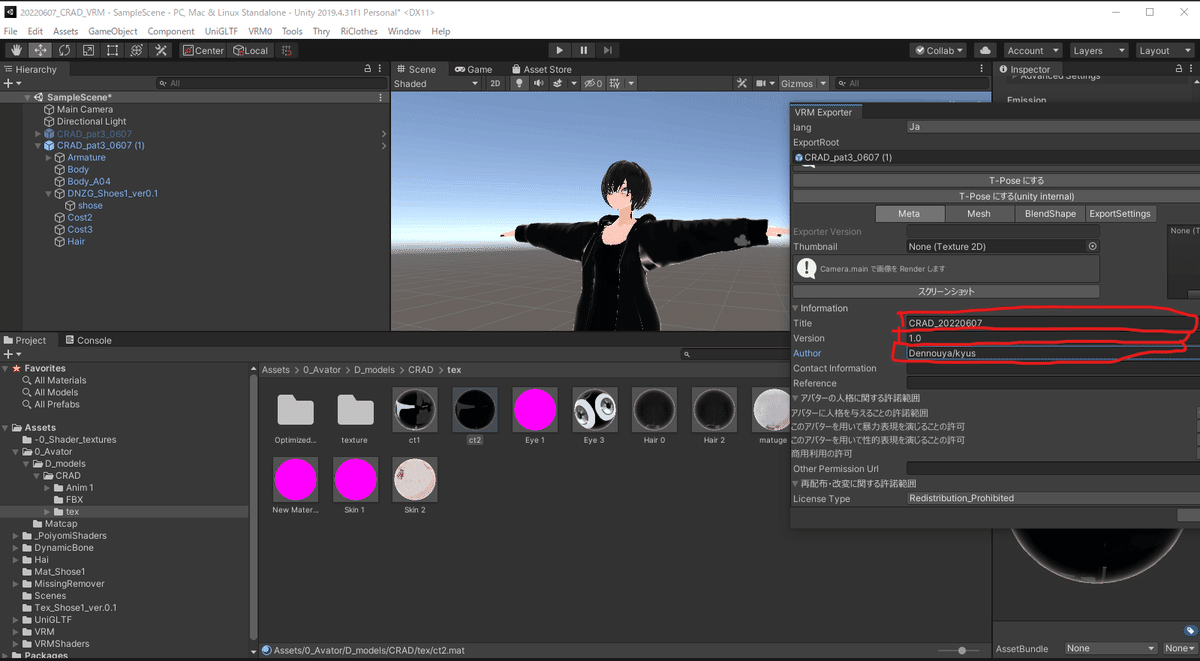The image size is (1200, 661).
Task: Toggle scene grid visibility icon
Action: click(617, 84)
